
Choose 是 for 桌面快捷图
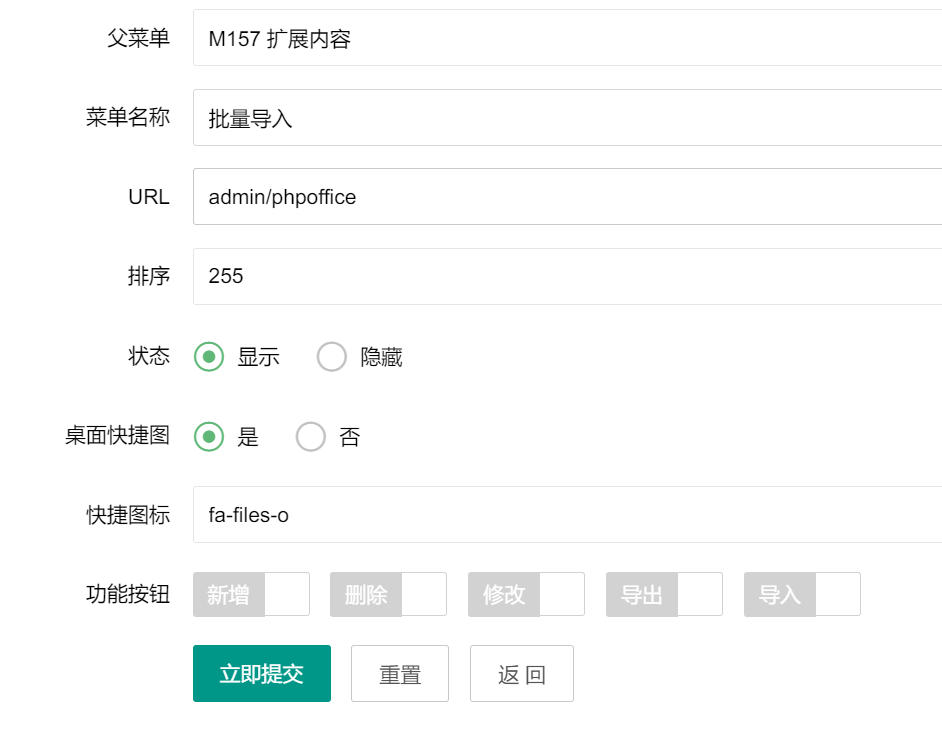[x=209, y=437]
